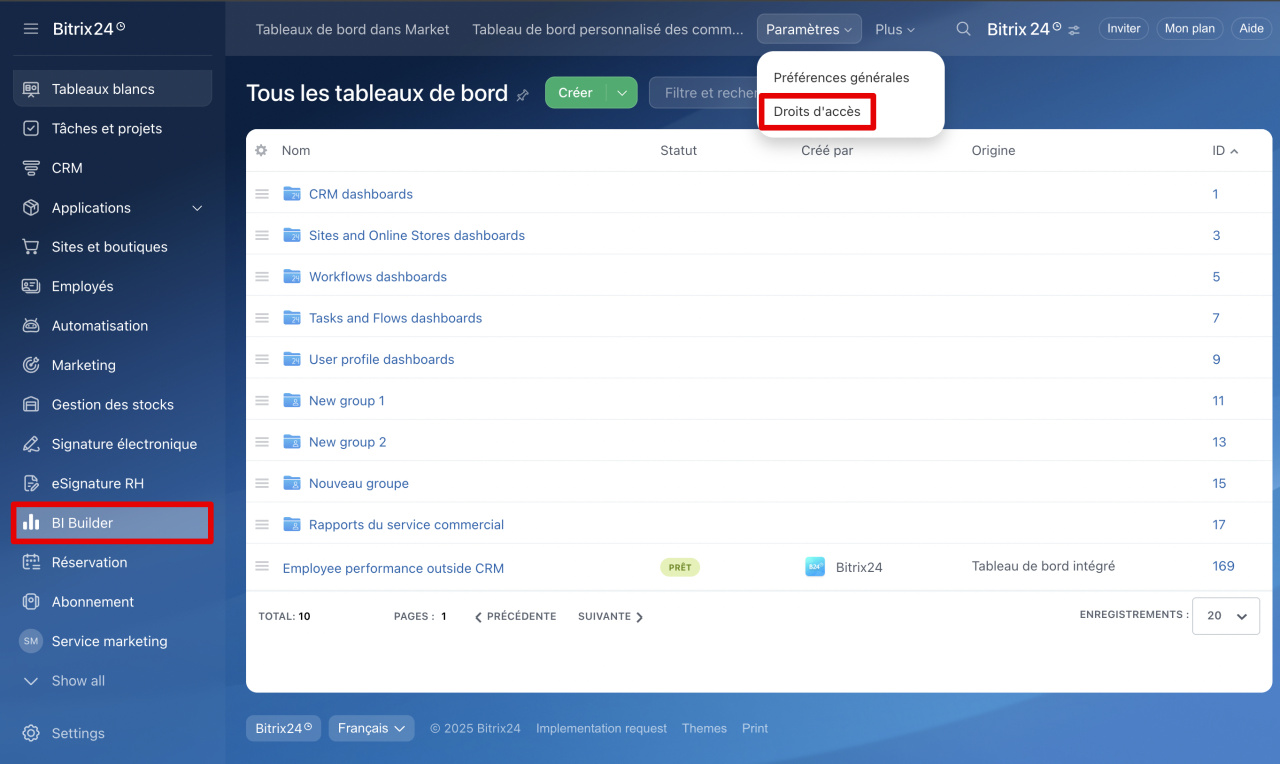This screenshot has width=1280, height=764.
Task: Click the eSignature RH document icon
Action: point(31,483)
